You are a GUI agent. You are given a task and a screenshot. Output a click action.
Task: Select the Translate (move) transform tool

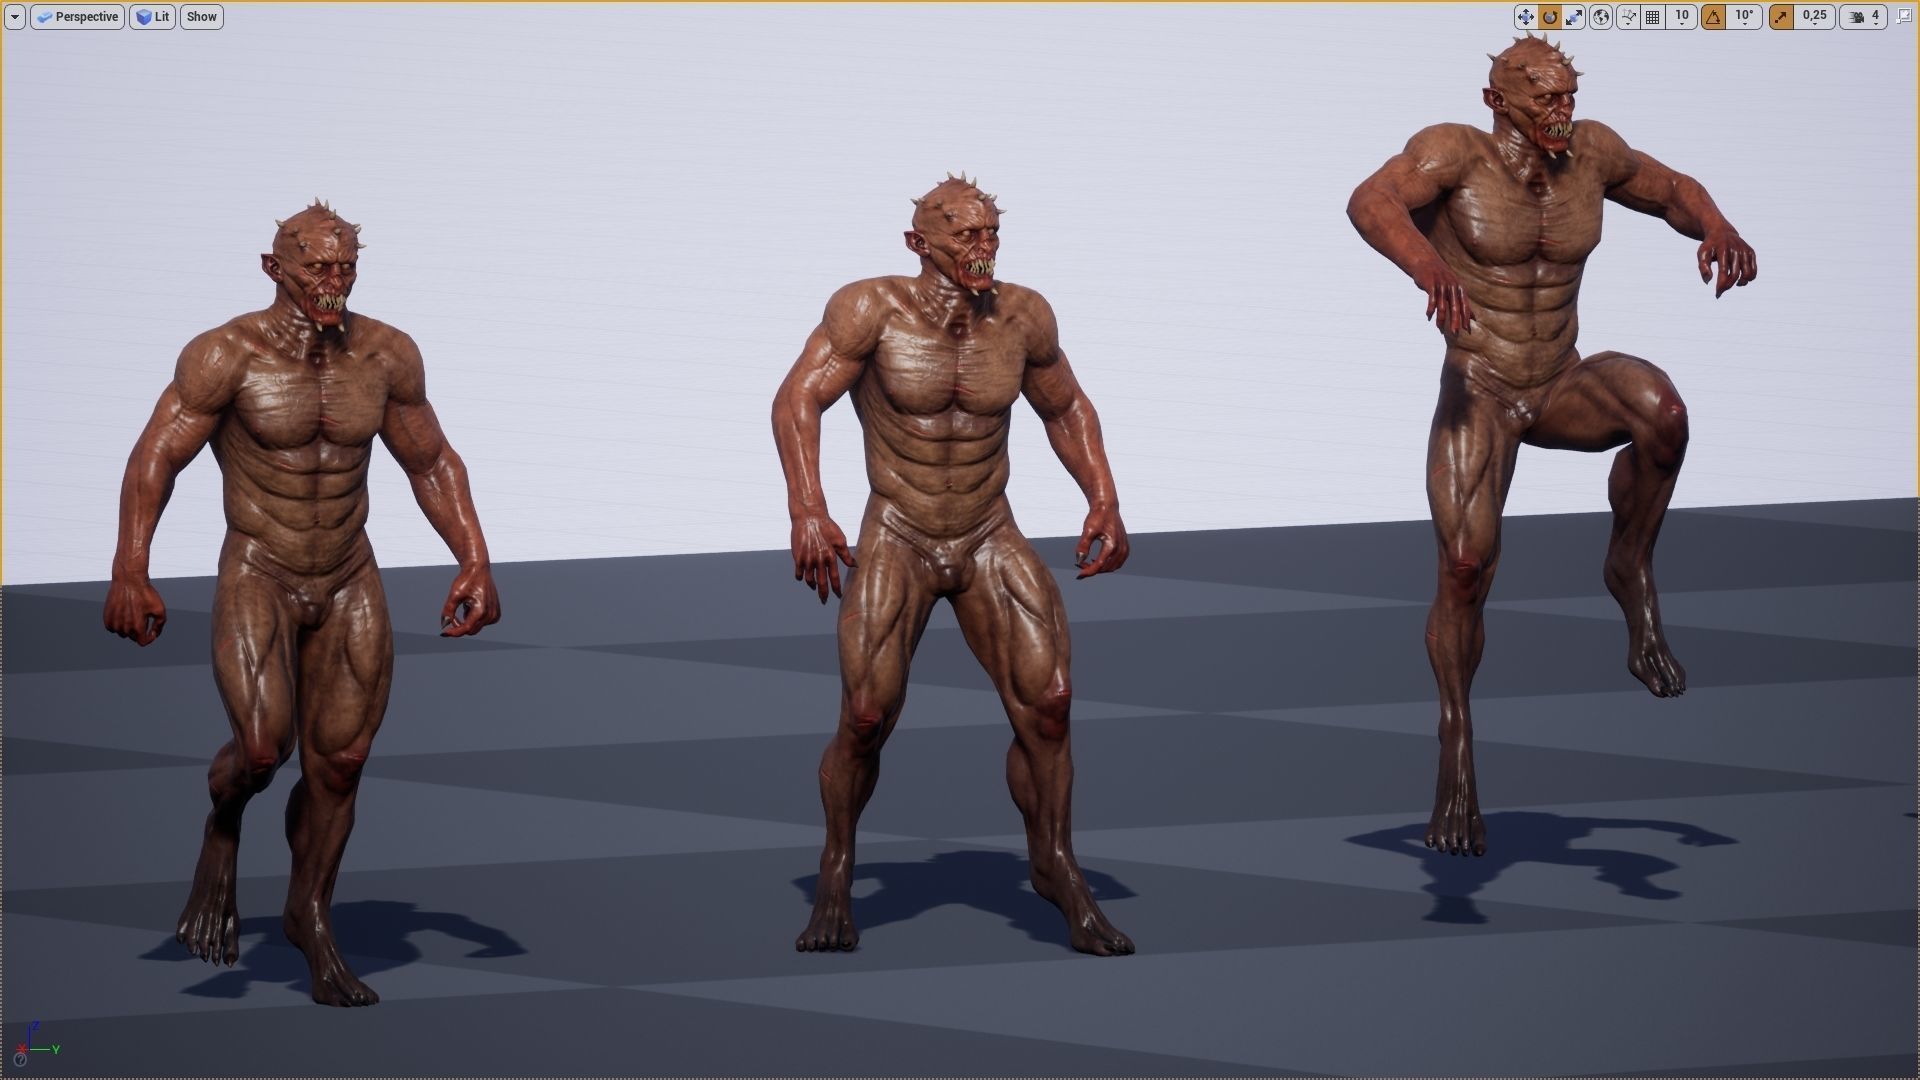[x=1525, y=17]
